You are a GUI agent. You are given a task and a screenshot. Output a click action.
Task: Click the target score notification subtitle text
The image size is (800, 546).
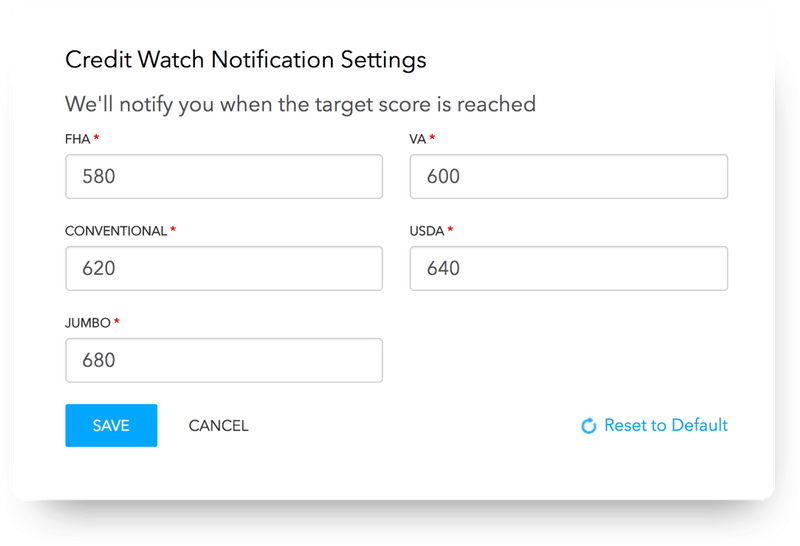[300, 104]
